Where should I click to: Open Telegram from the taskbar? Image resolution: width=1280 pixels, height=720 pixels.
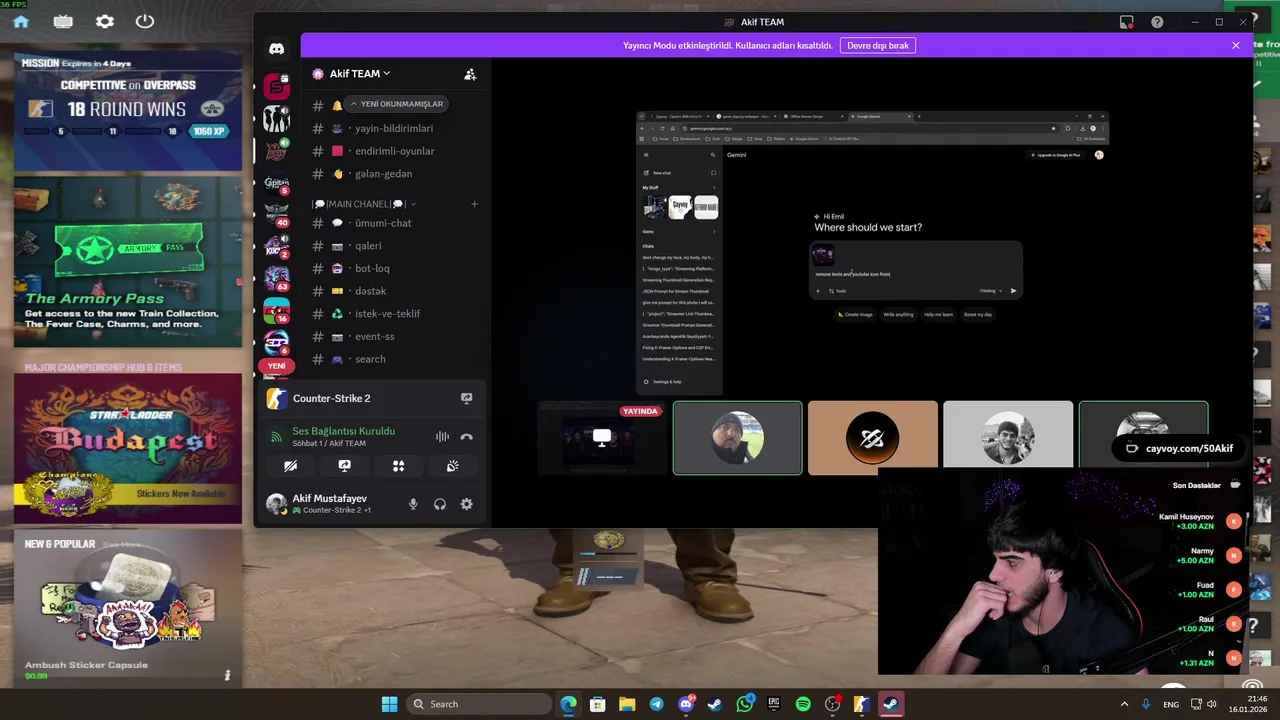656,704
